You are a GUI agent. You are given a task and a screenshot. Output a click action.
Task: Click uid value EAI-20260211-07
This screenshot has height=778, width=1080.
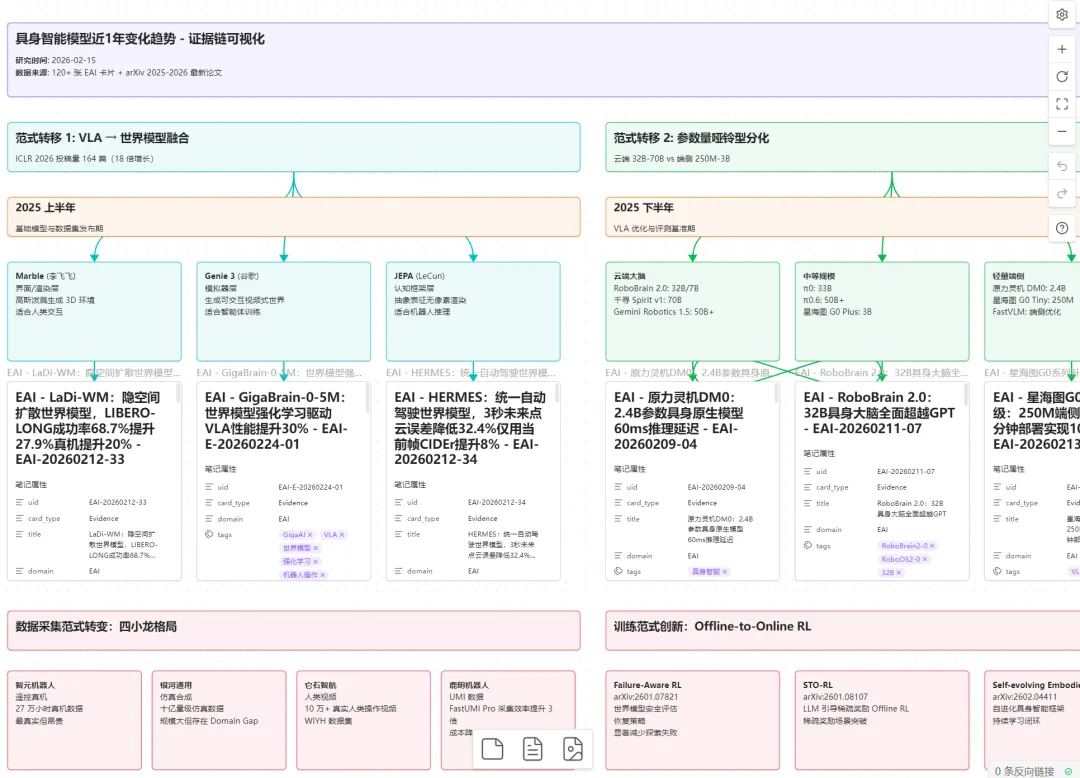click(x=906, y=472)
